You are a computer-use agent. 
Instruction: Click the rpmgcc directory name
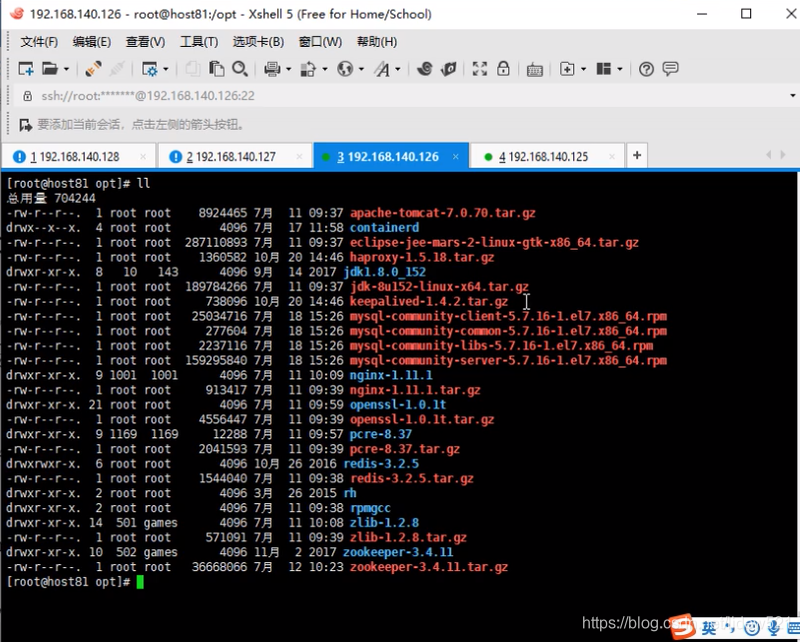point(370,508)
